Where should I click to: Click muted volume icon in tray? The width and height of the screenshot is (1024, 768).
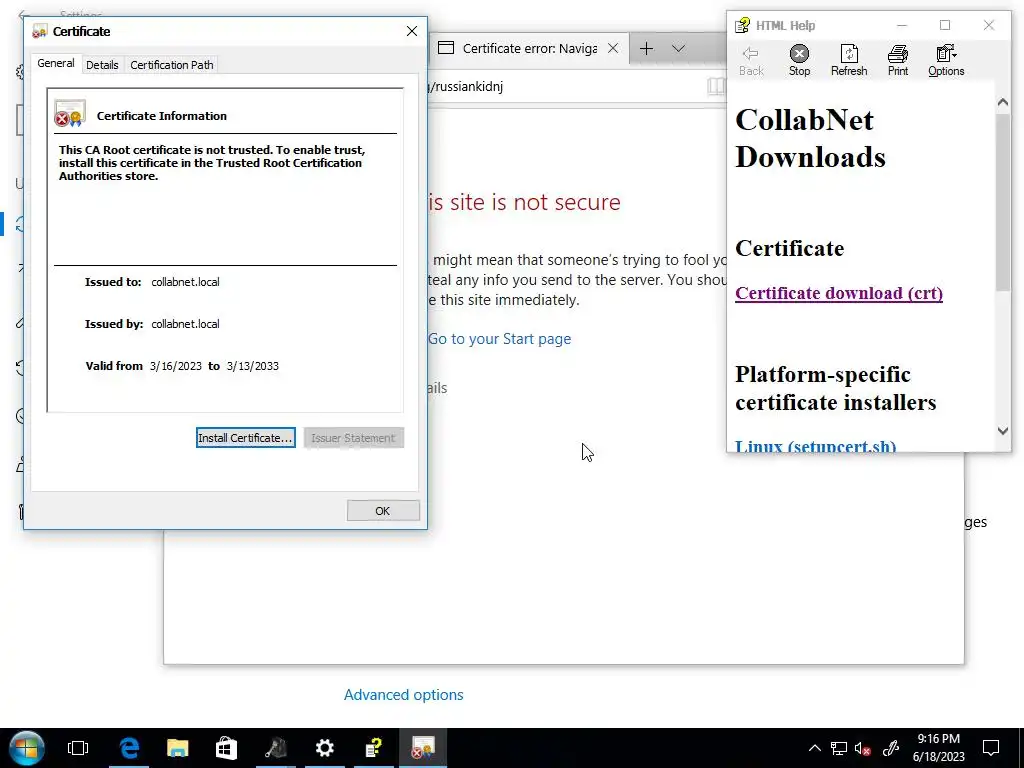point(863,748)
